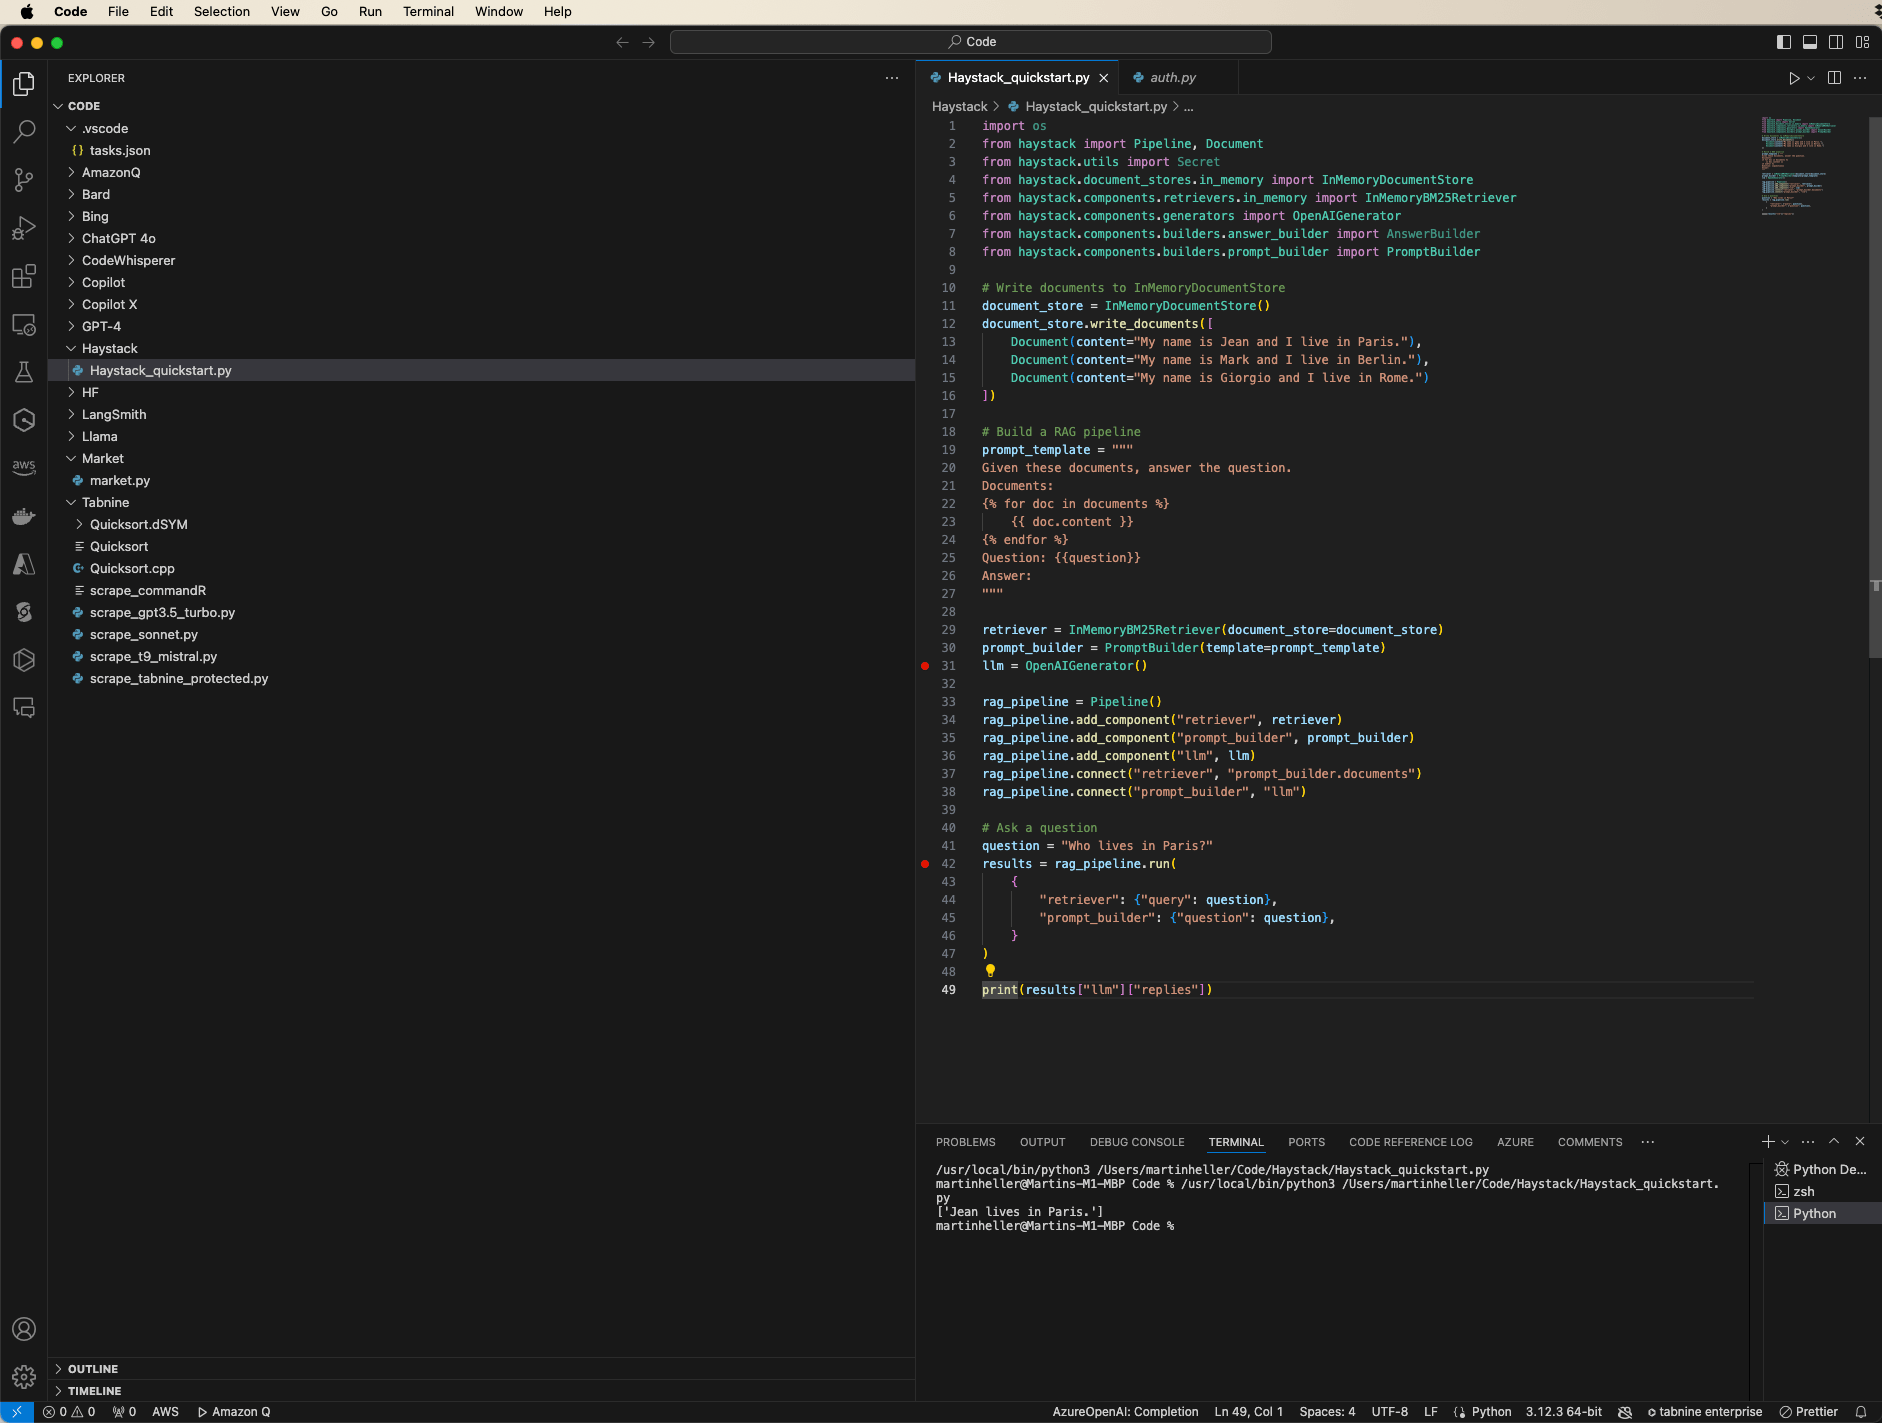This screenshot has height=1423, width=1882.
Task: Open the Testing flask icon
Action: (x=24, y=372)
